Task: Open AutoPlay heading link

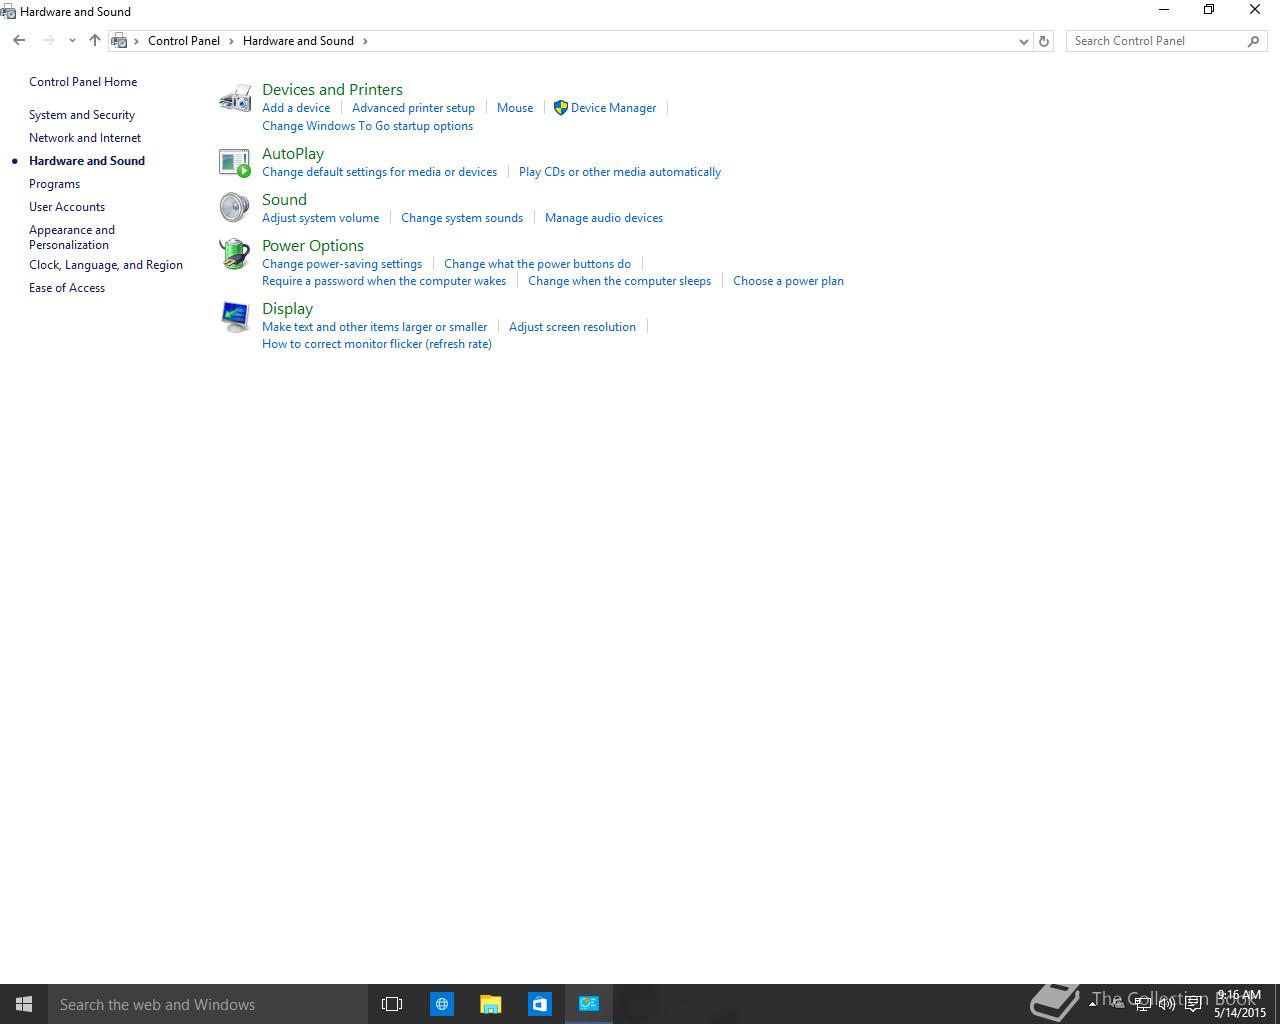Action: (x=293, y=153)
